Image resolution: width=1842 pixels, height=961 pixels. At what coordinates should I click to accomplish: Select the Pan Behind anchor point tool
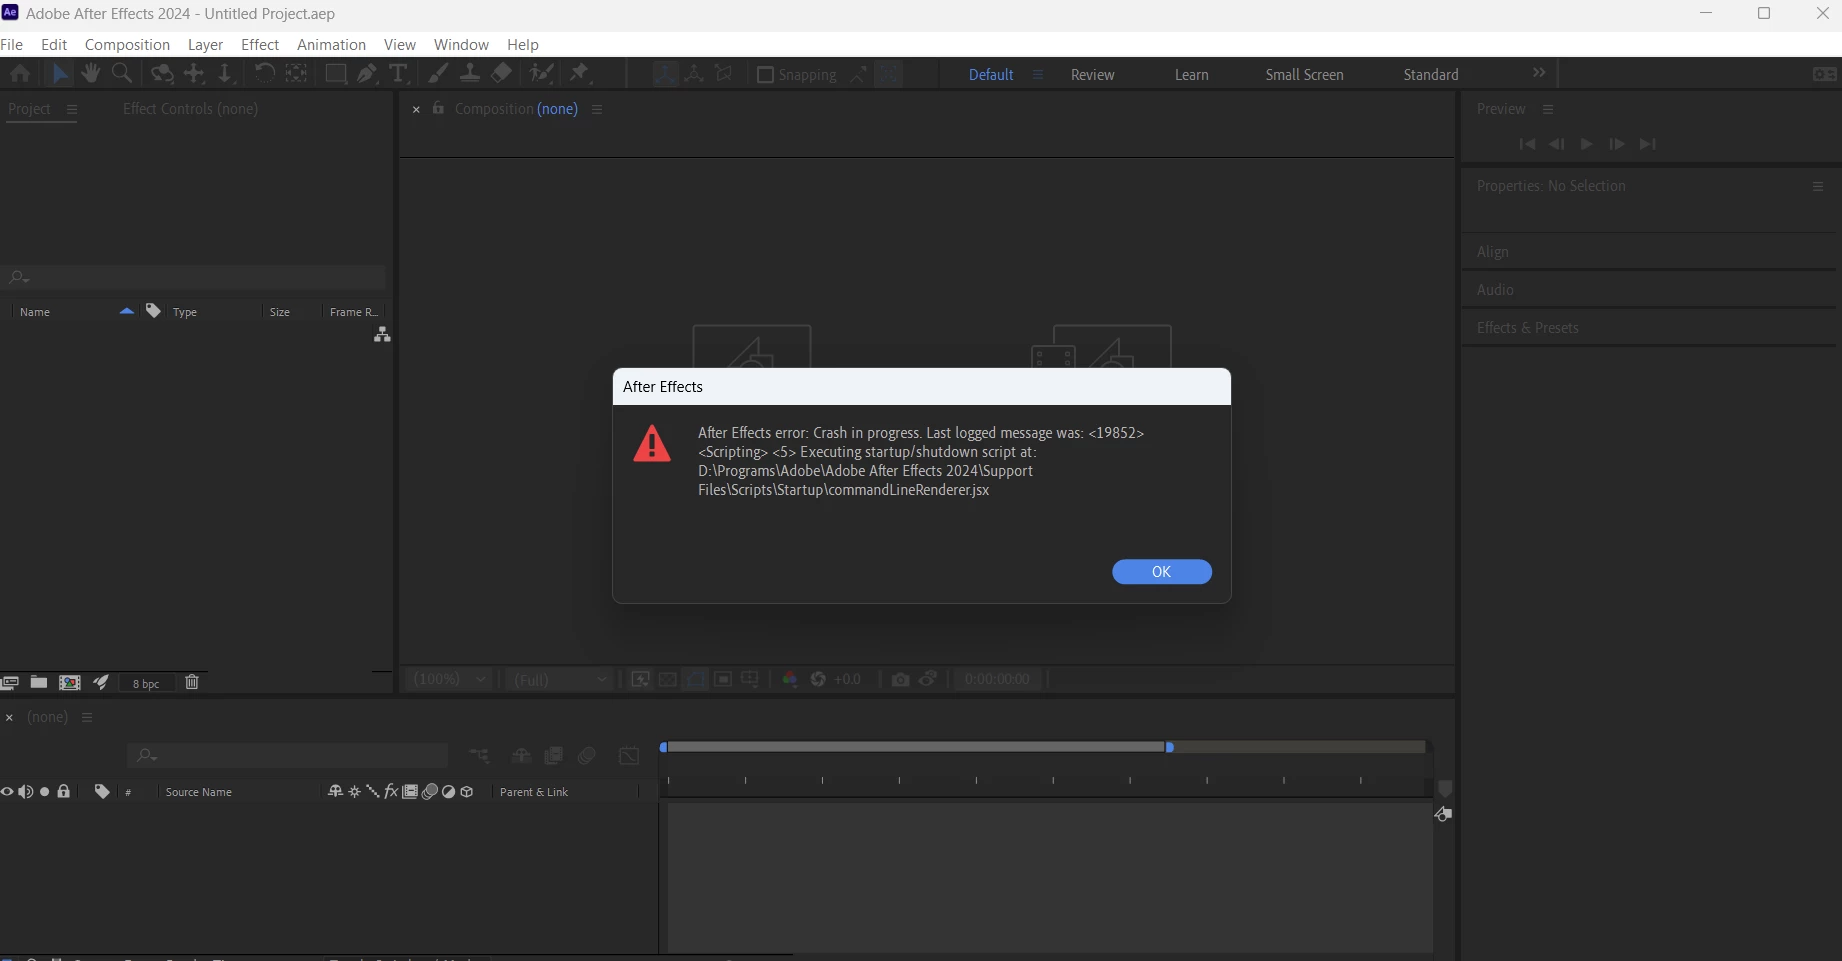point(297,74)
